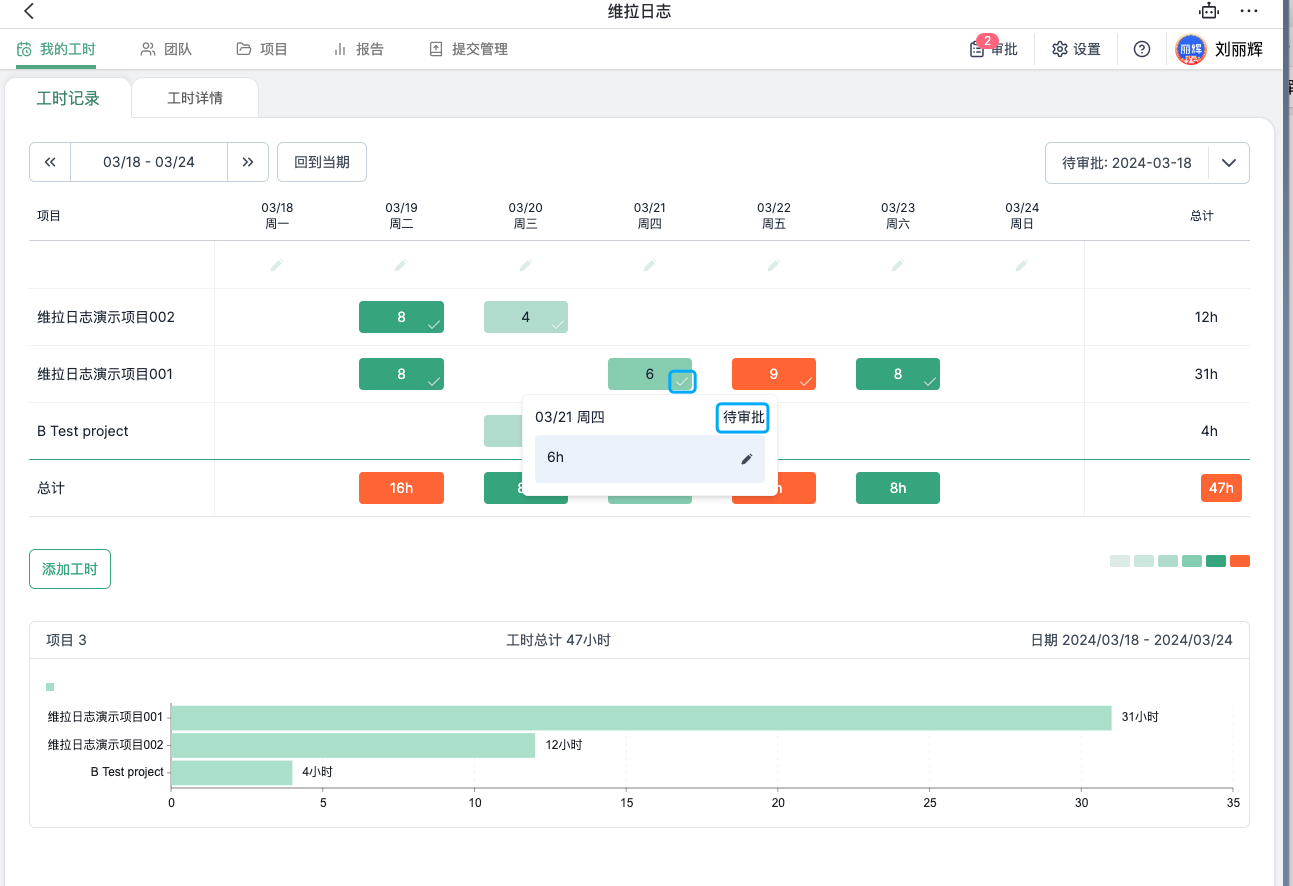Click the orange legend swatch
Image resolution: width=1293 pixels, height=886 pixels.
(x=1240, y=561)
